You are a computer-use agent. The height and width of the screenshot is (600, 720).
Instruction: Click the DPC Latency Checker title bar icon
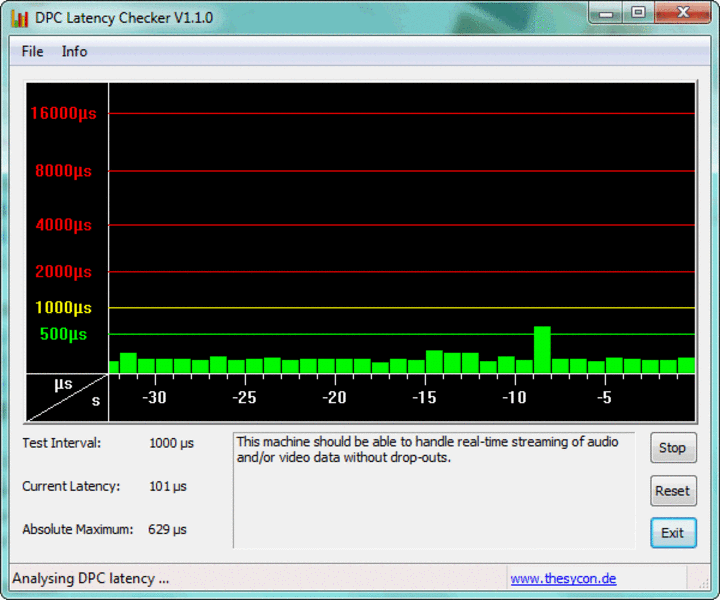tap(18, 17)
